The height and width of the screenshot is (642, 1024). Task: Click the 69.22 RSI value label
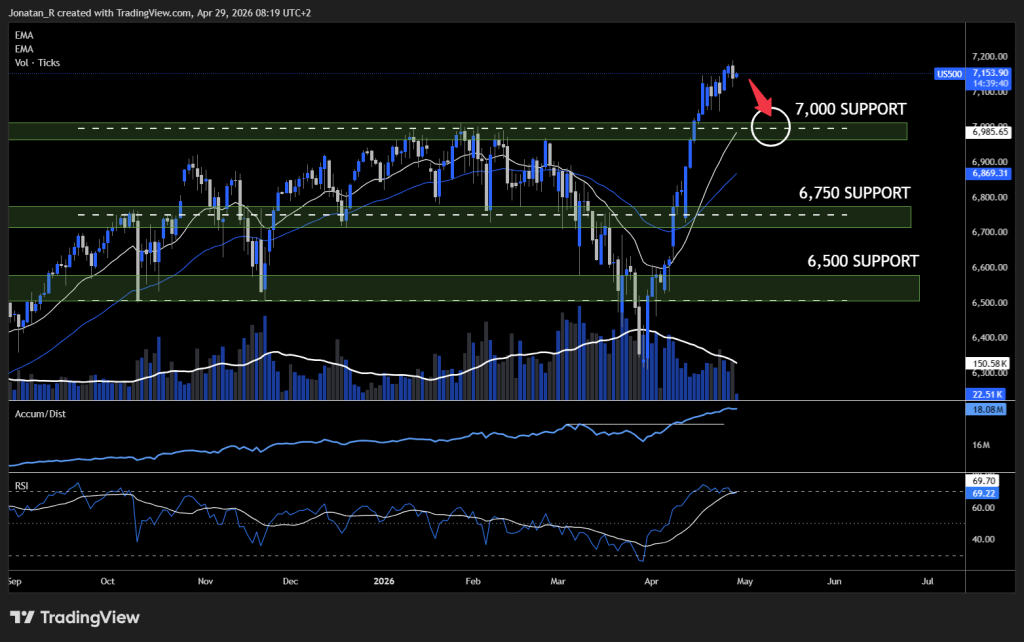pos(981,492)
